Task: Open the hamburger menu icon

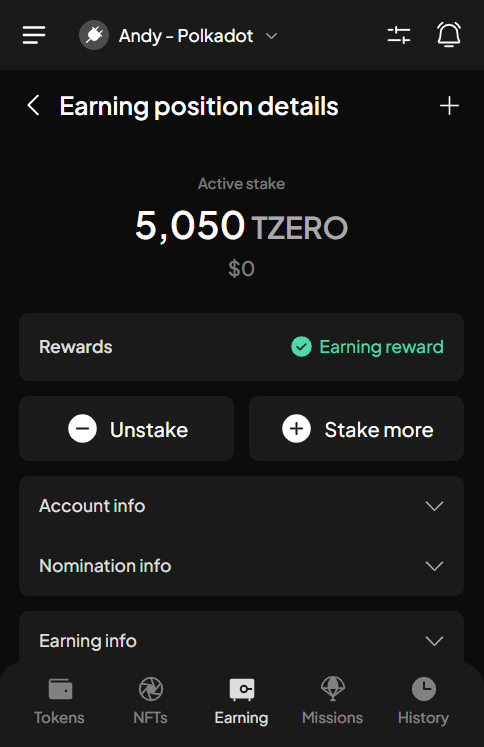Action: pyautogui.click(x=34, y=35)
